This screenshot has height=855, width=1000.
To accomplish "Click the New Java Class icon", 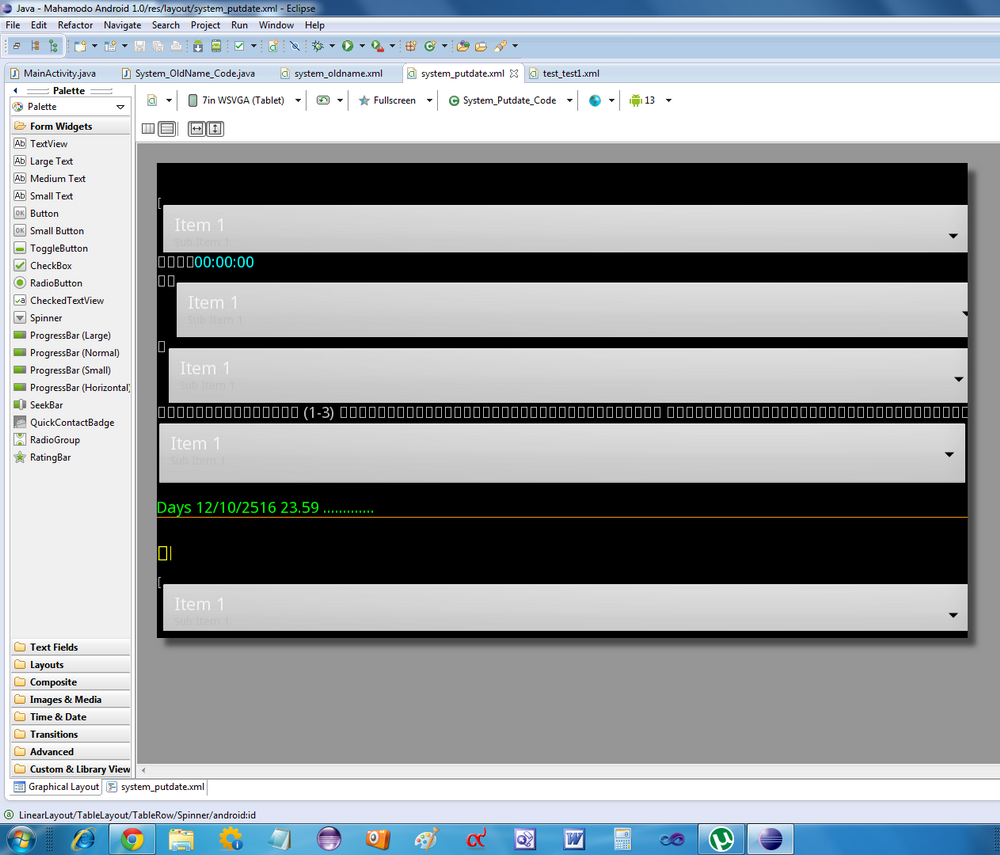I will click(x=430, y=46).
